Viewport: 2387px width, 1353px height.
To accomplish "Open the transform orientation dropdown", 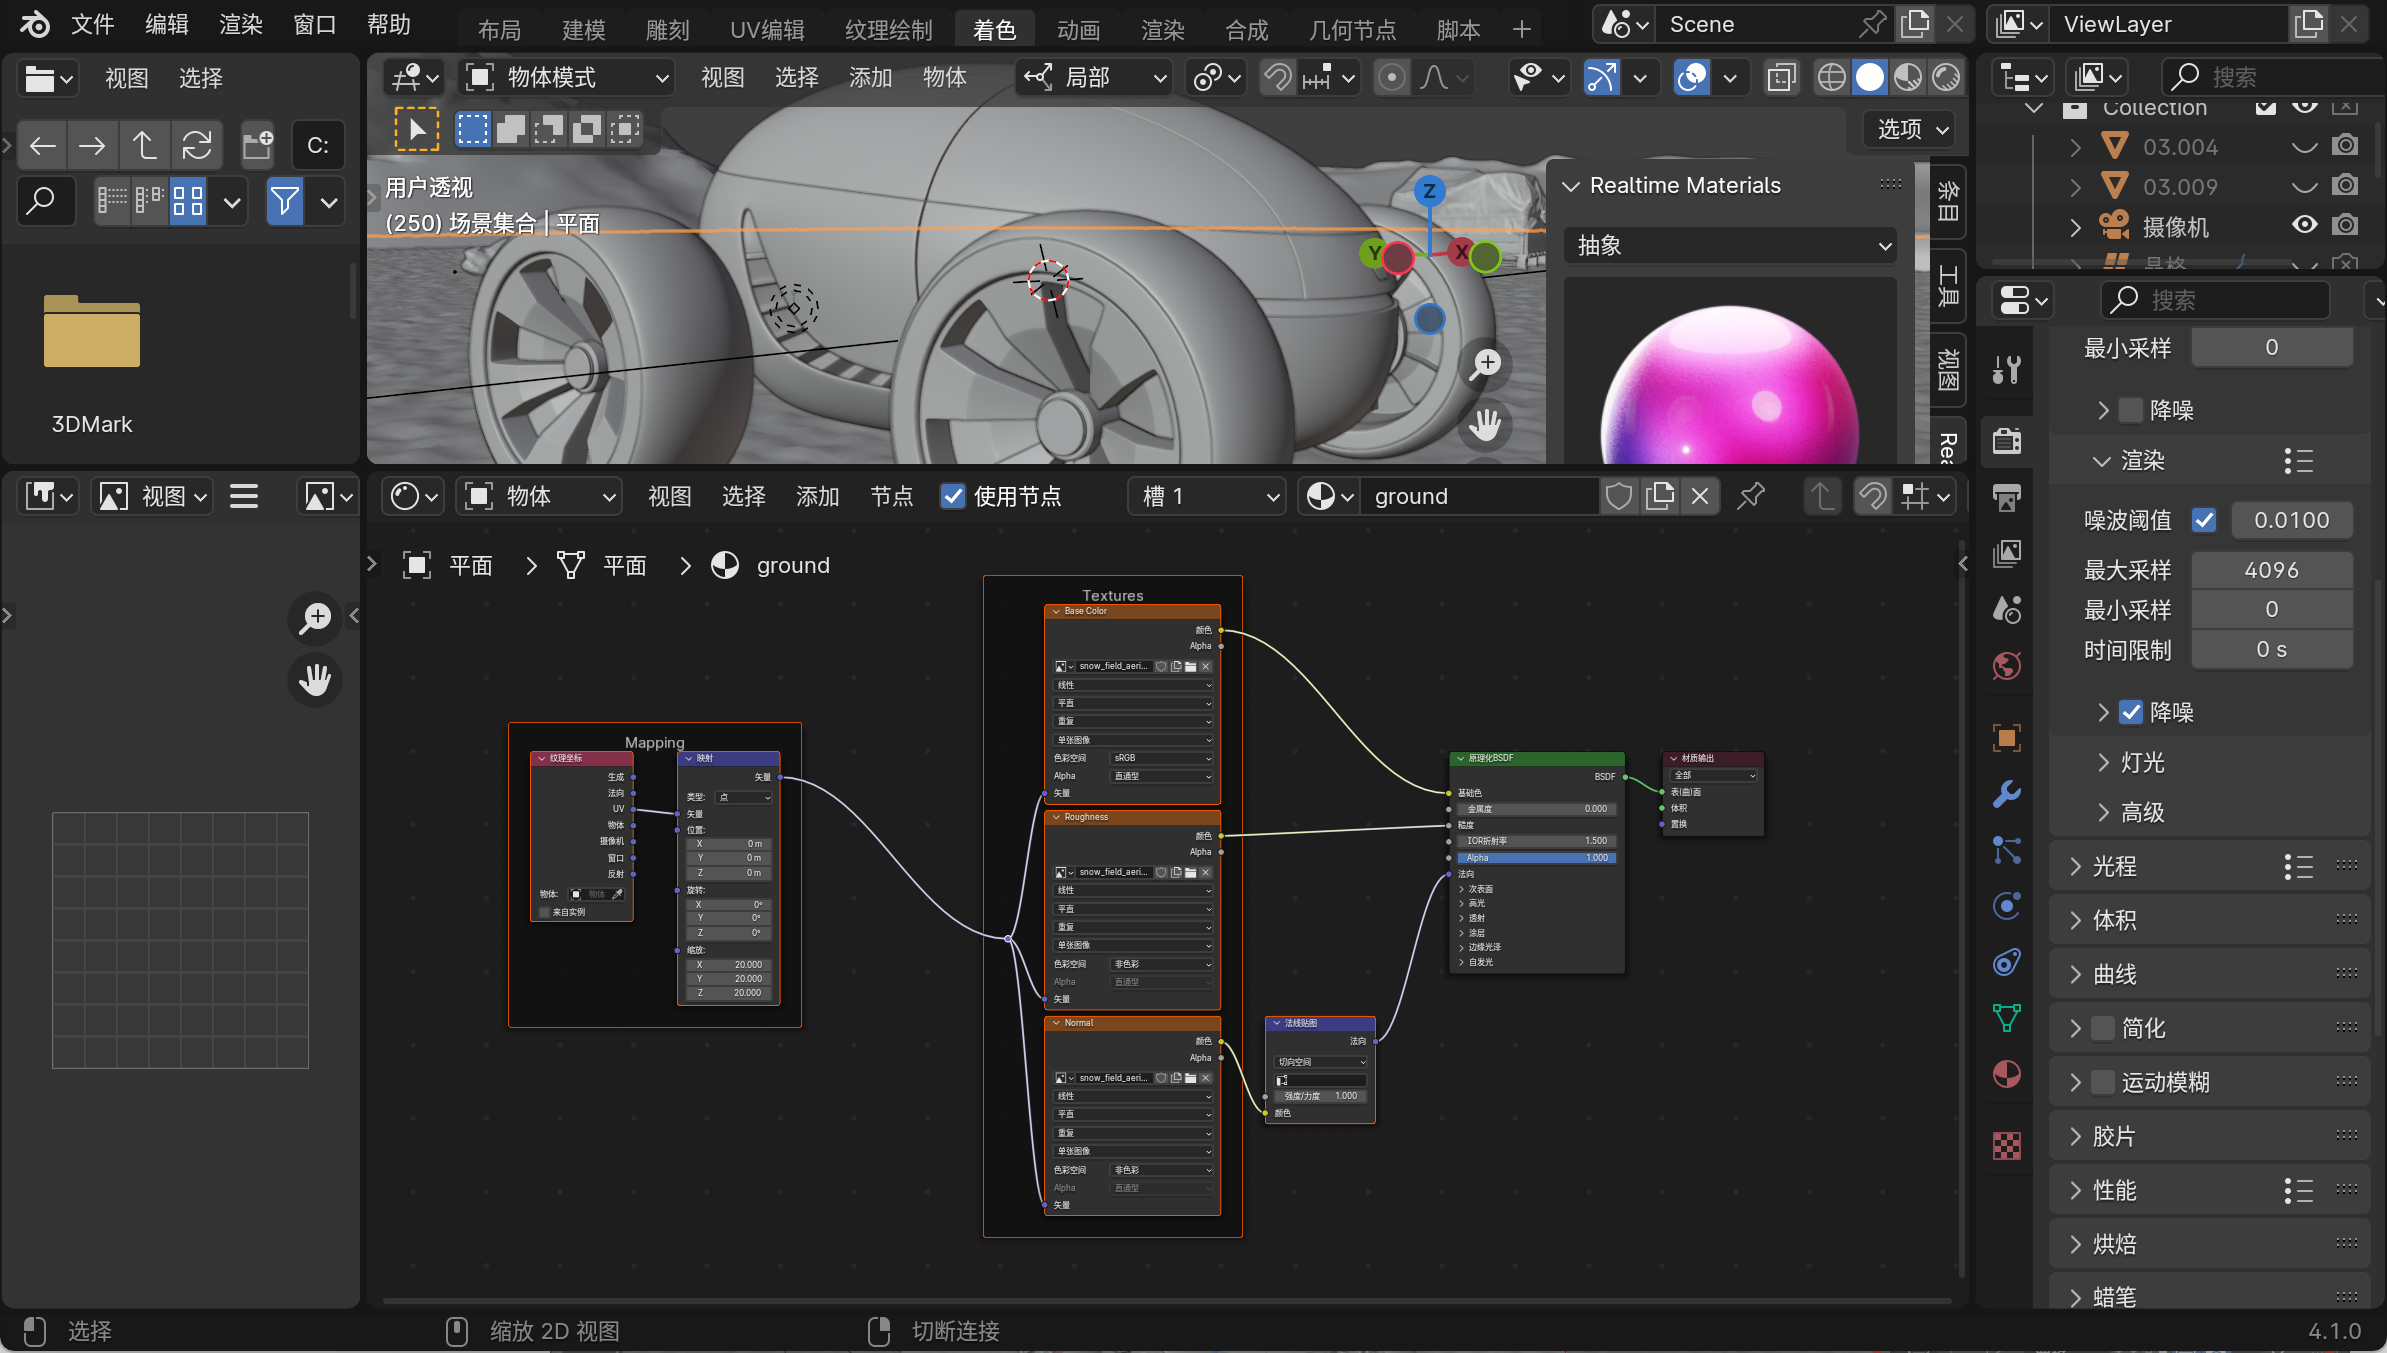I will [1094, 77].
